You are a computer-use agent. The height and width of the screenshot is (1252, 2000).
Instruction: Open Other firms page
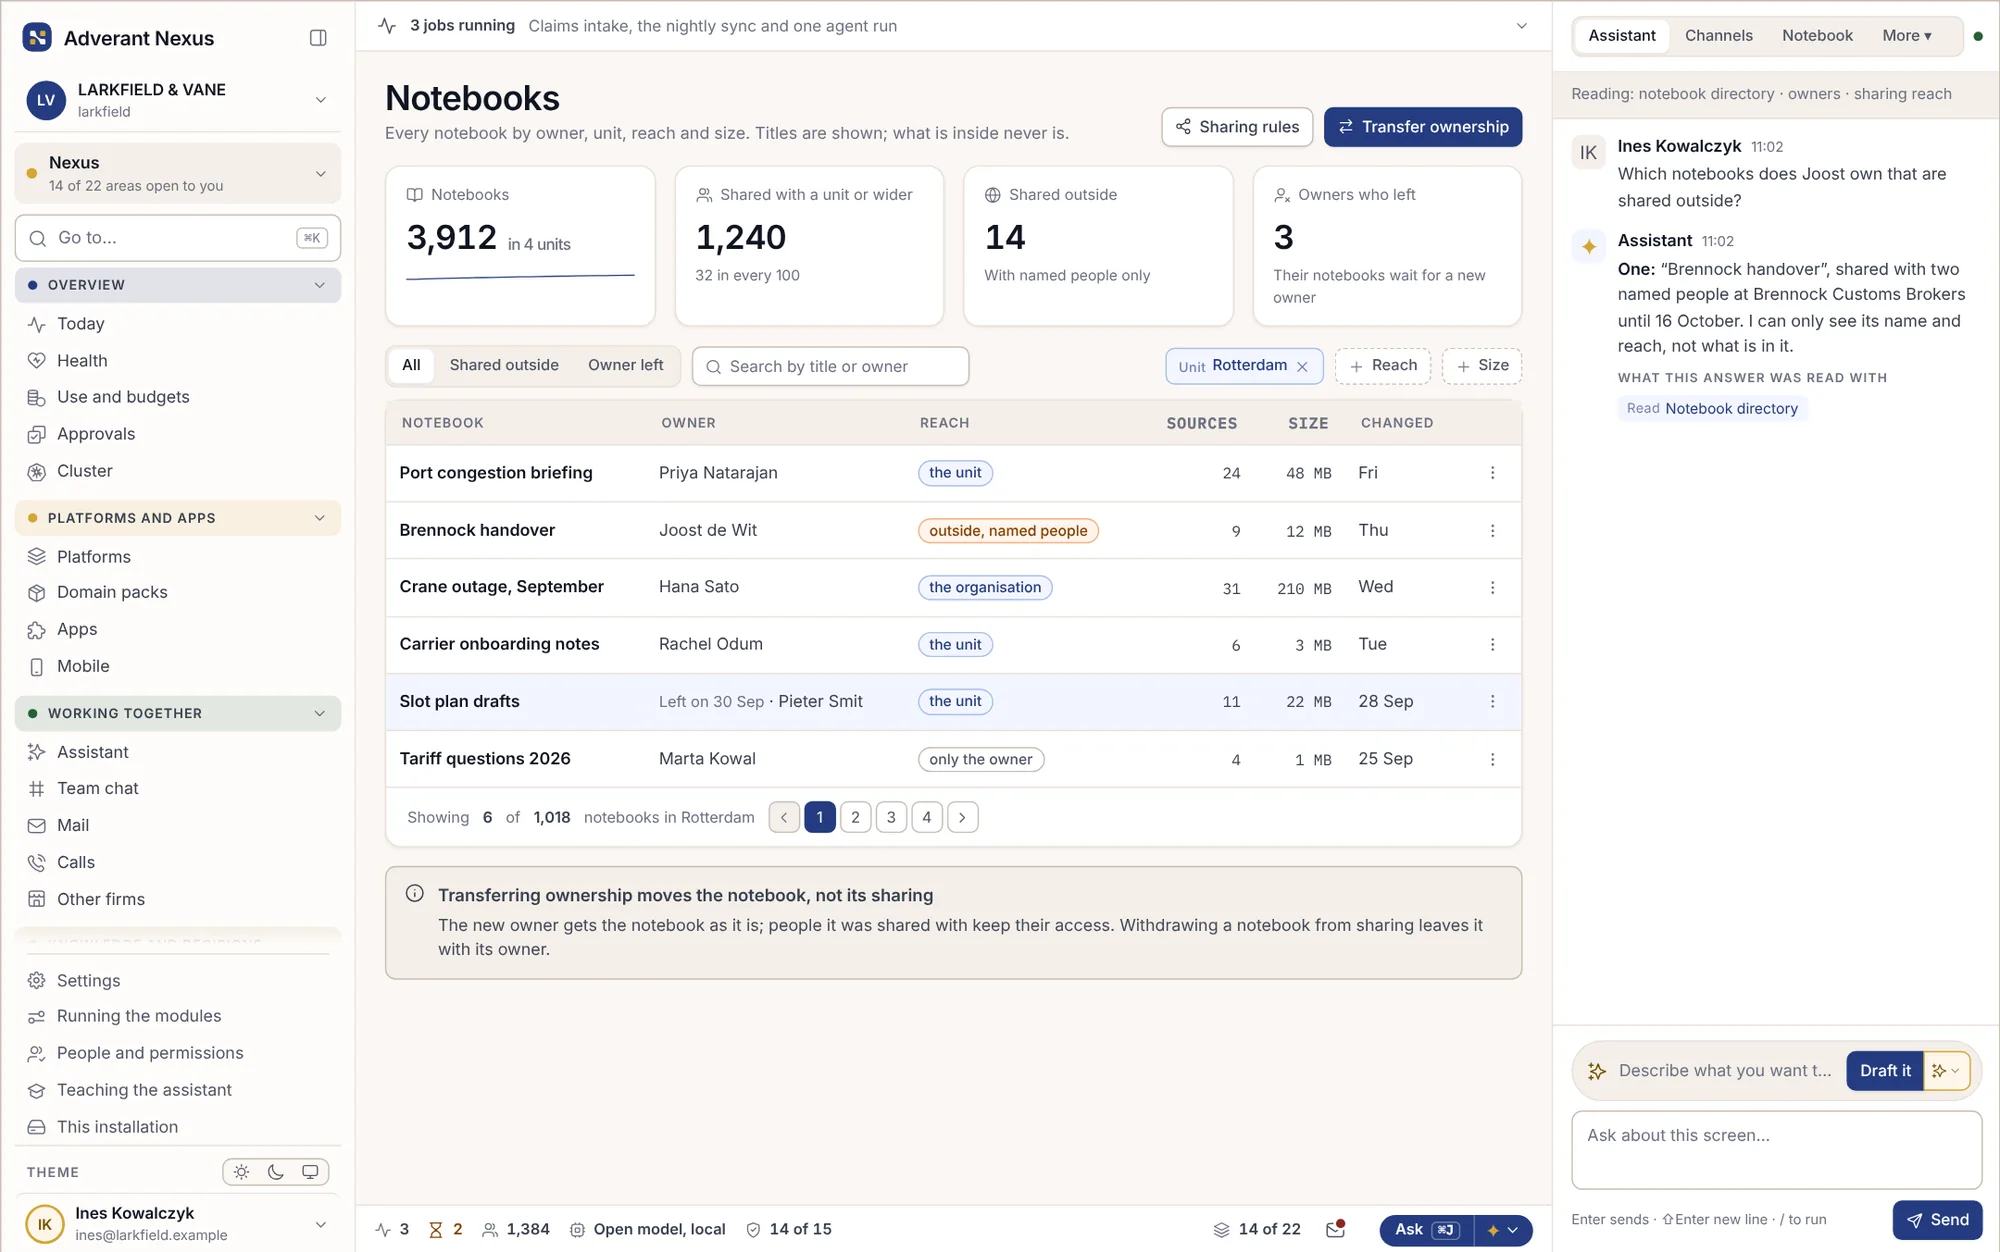point(101,899)
